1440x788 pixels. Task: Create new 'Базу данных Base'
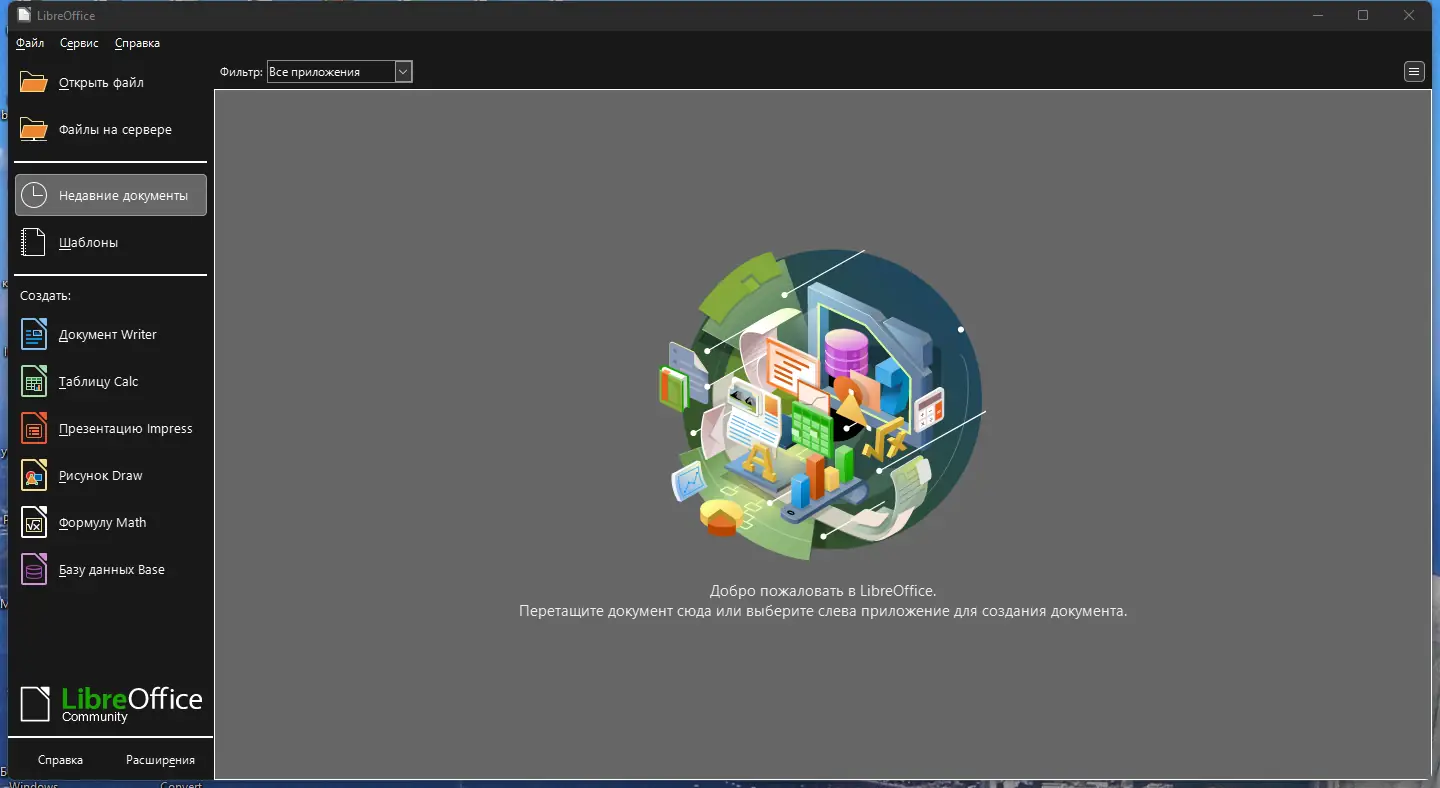[x=111, y=570]
